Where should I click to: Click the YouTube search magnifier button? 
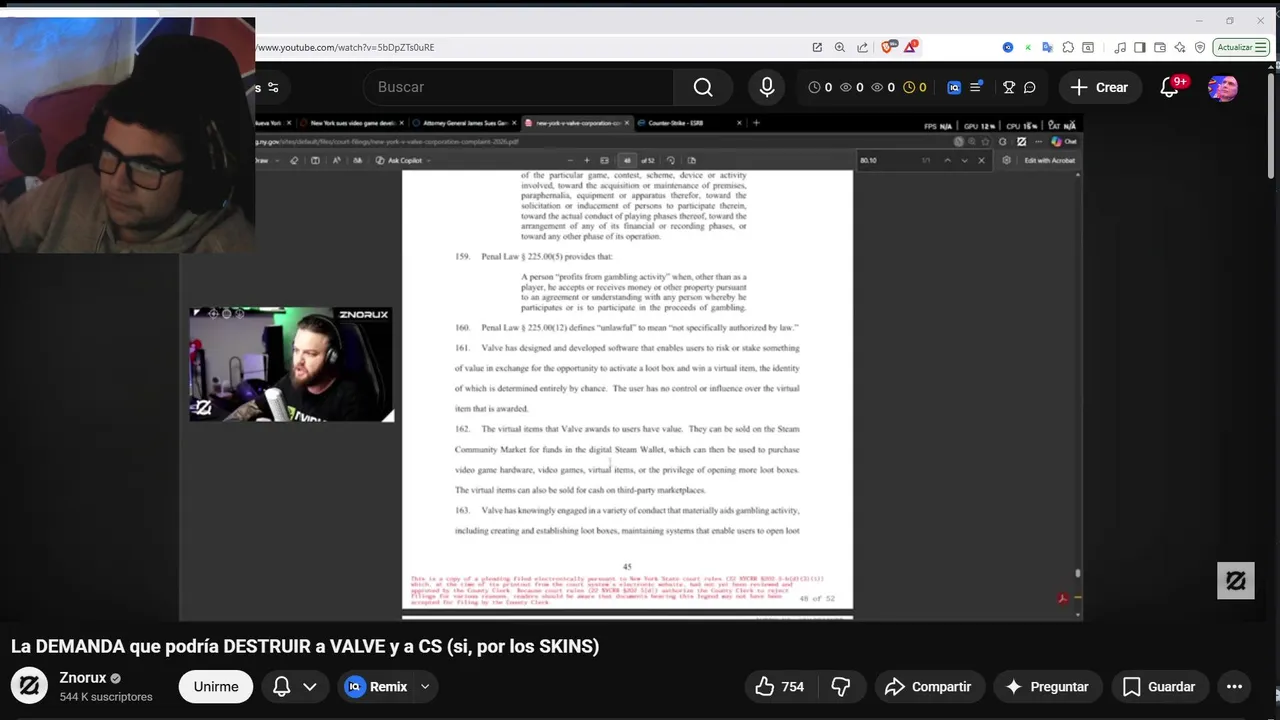(x=703, y=87)
